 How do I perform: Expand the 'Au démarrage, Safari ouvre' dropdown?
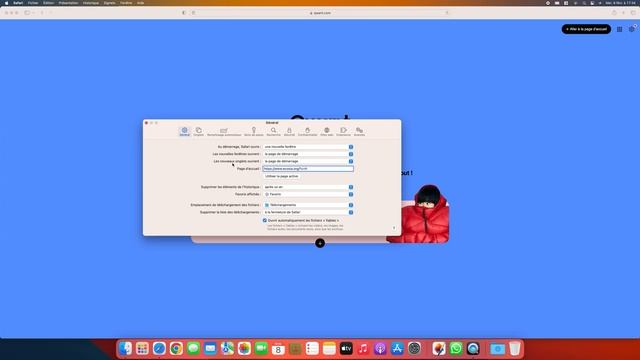coord(308,147)
